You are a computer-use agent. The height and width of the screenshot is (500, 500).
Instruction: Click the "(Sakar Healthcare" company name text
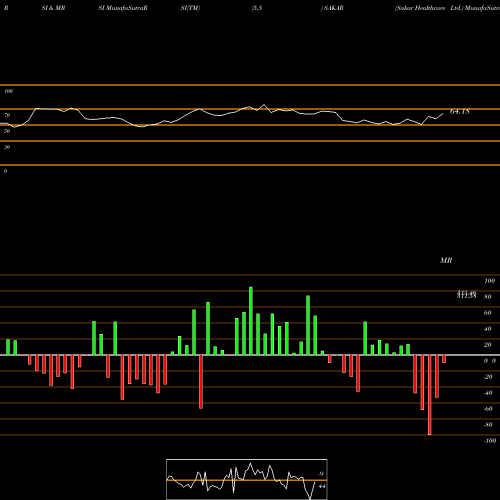pyautogui.click(x=420, y=8)
